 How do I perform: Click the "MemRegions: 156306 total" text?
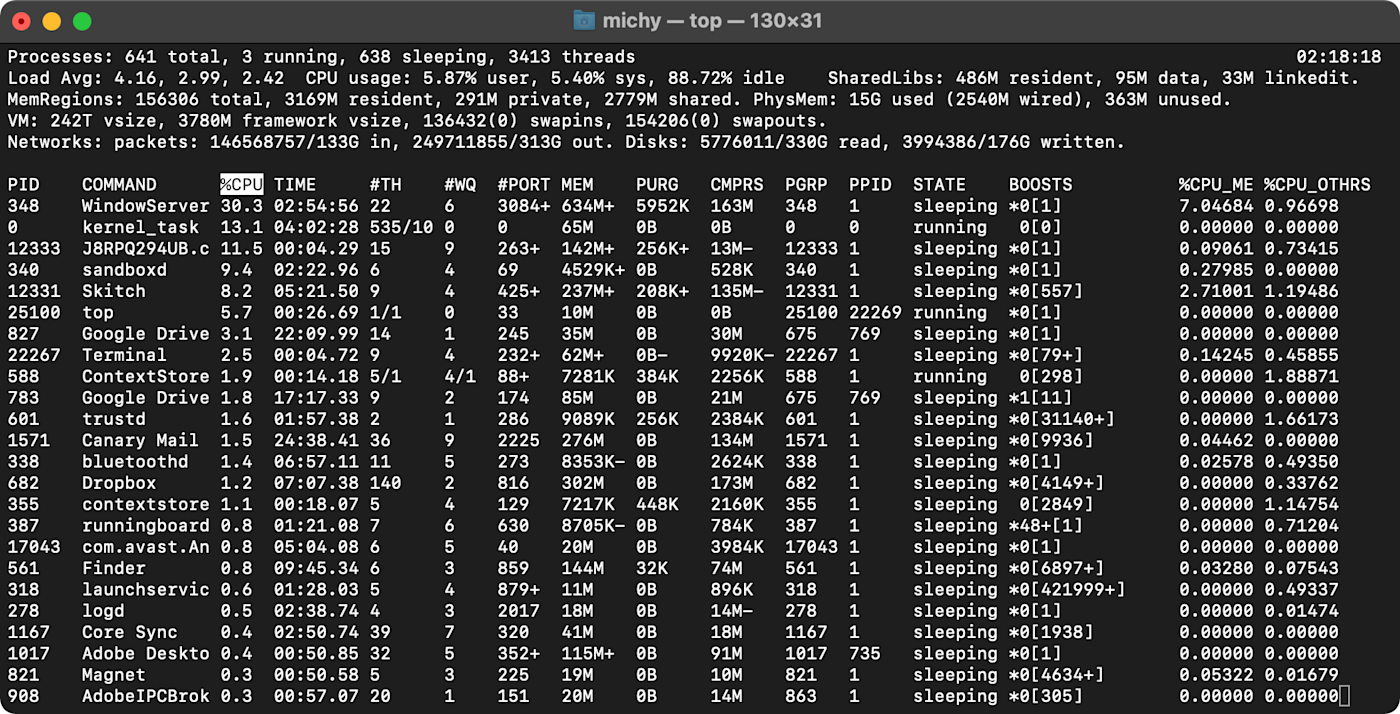coord(135,99)
